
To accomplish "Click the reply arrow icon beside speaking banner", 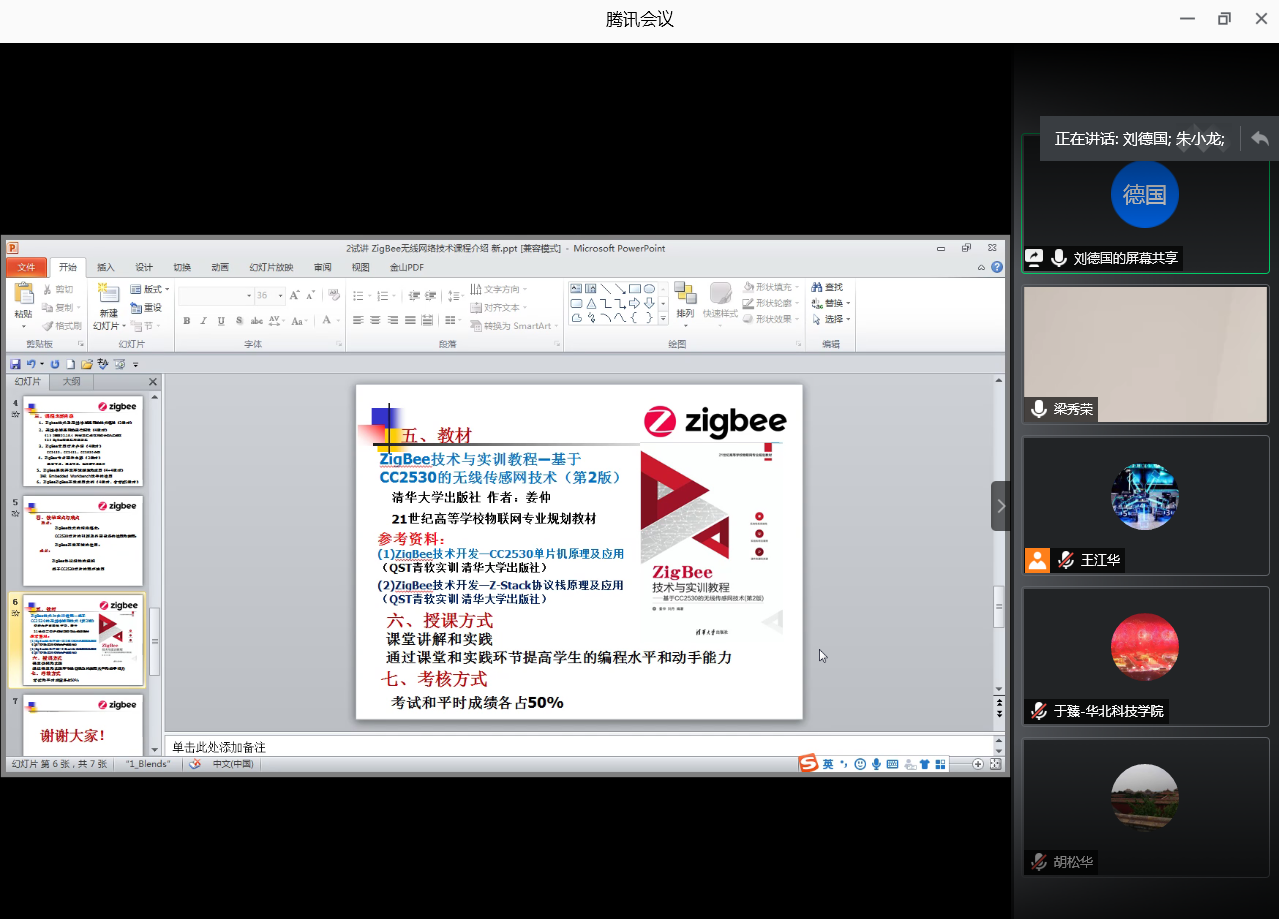I will click(1259, 139).
